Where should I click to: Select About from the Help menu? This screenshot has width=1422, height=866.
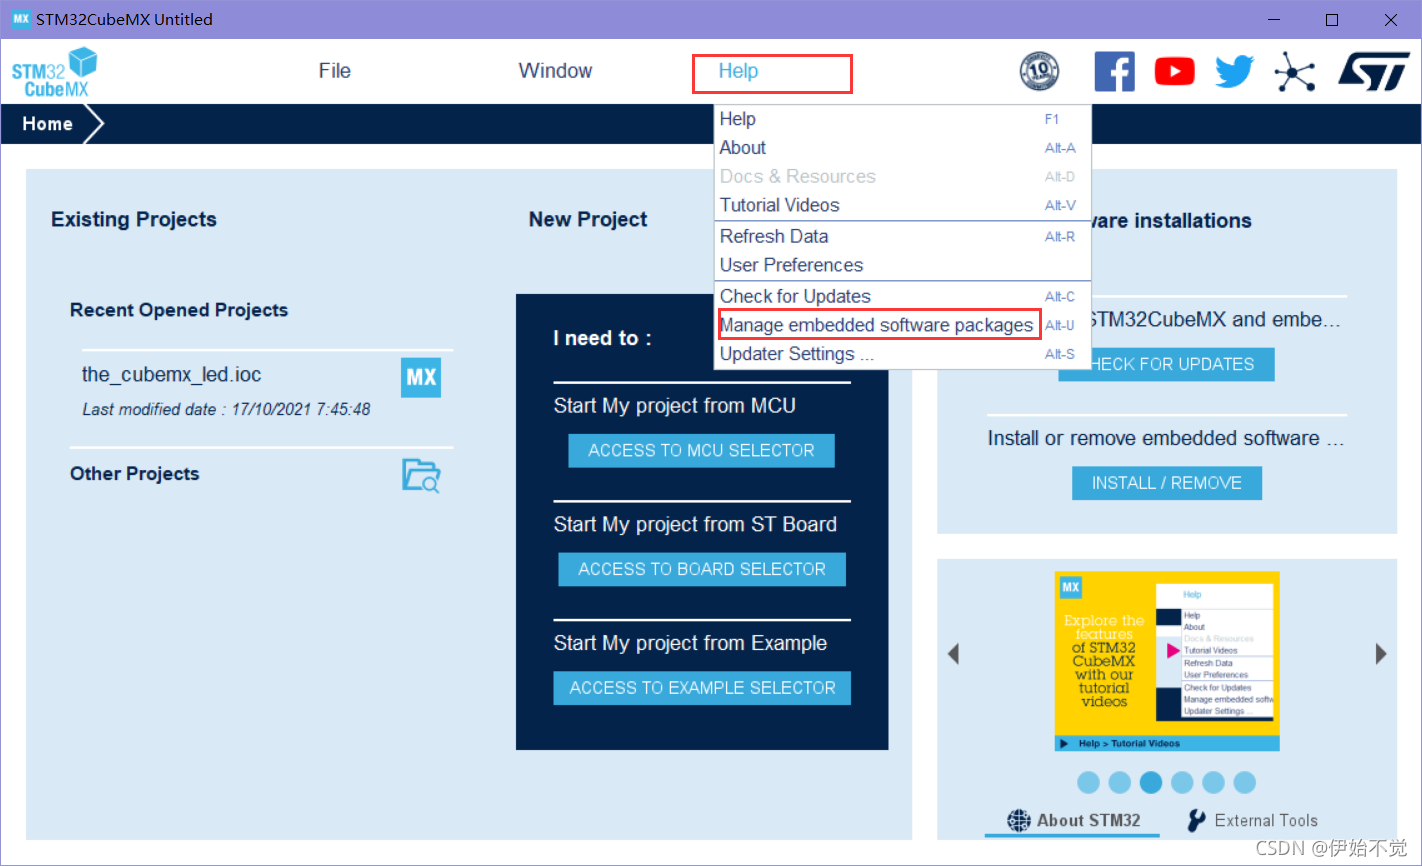(x=902, y=148)
